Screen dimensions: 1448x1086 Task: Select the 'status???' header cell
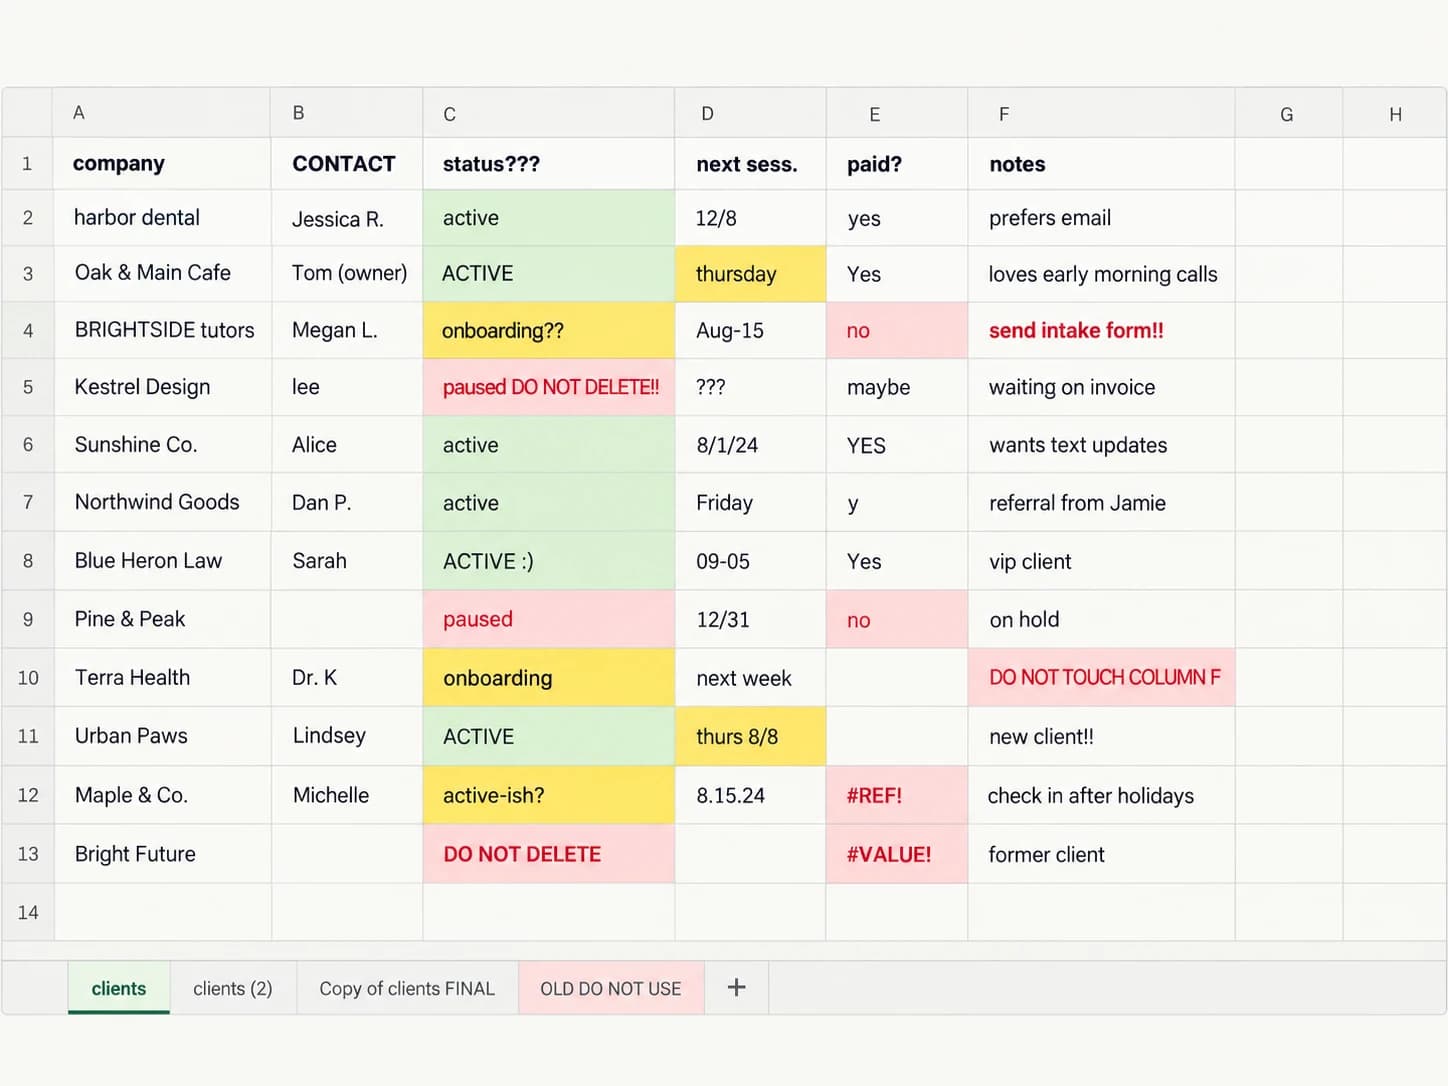point(549,164)
